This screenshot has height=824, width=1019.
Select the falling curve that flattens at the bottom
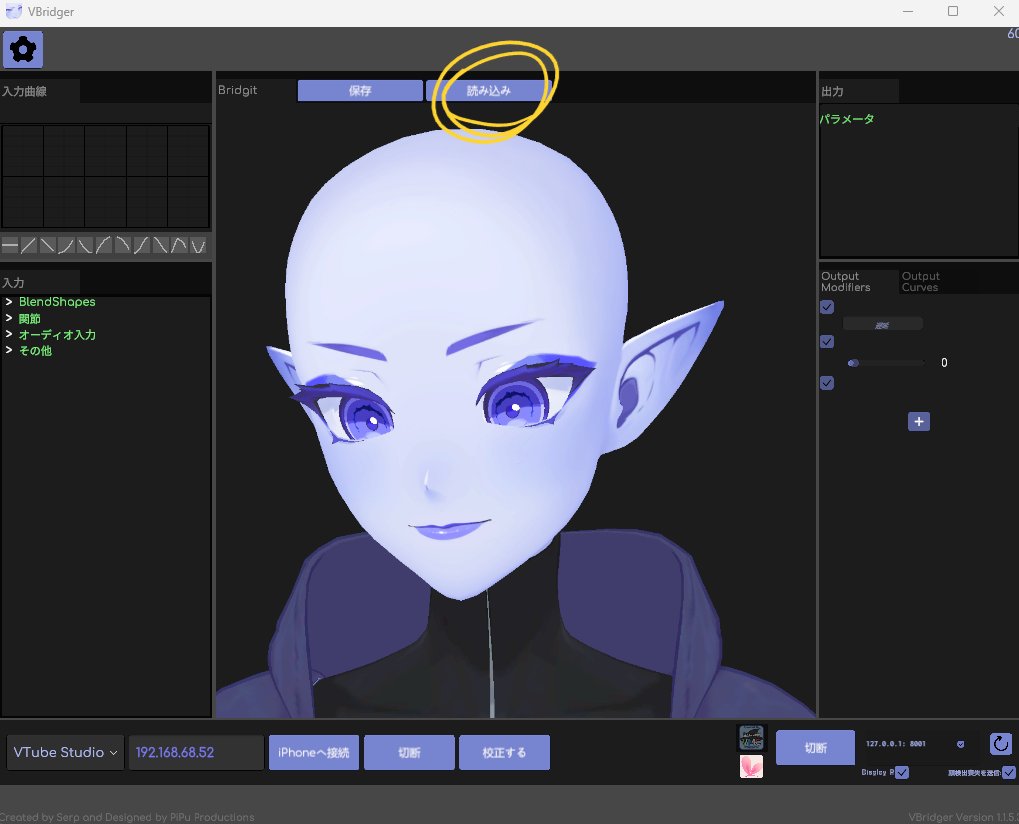(85, 246)
